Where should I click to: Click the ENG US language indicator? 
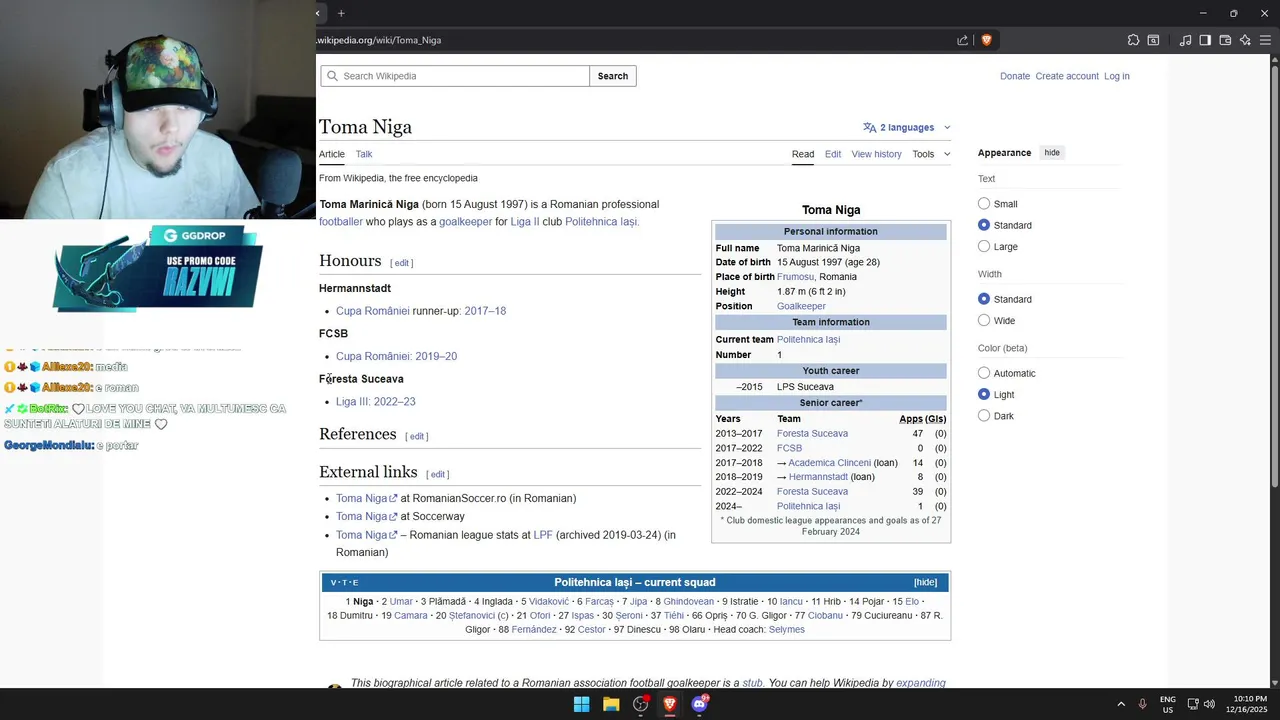[x=1168, y=704]
